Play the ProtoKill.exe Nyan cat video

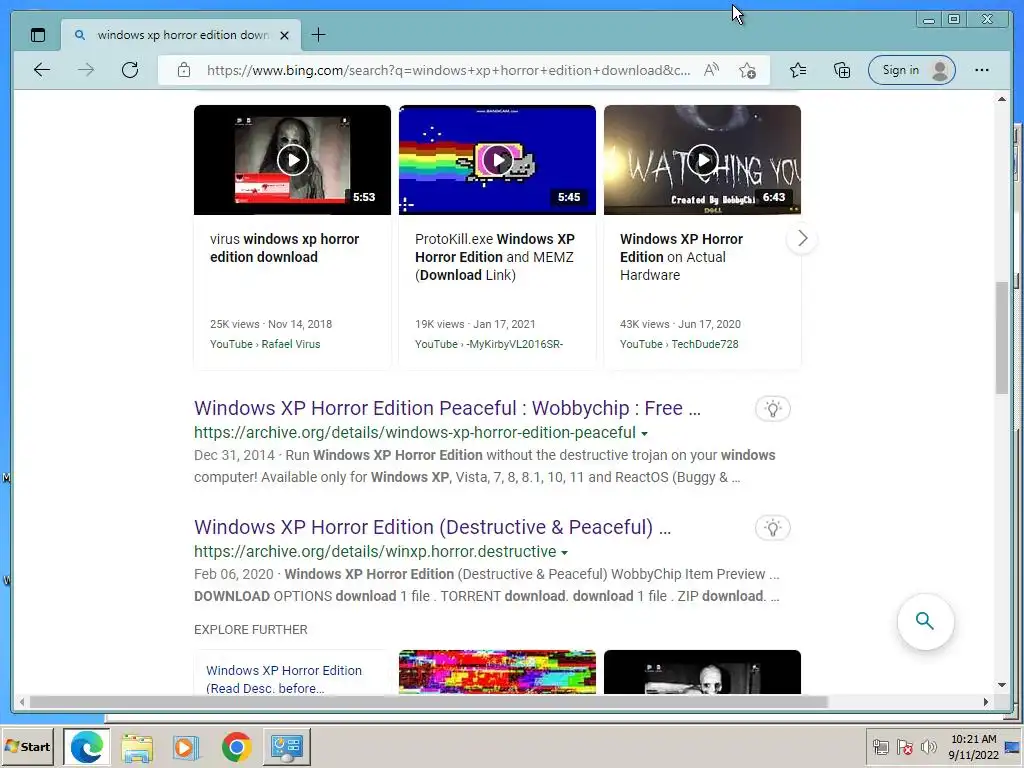(498, 160)
